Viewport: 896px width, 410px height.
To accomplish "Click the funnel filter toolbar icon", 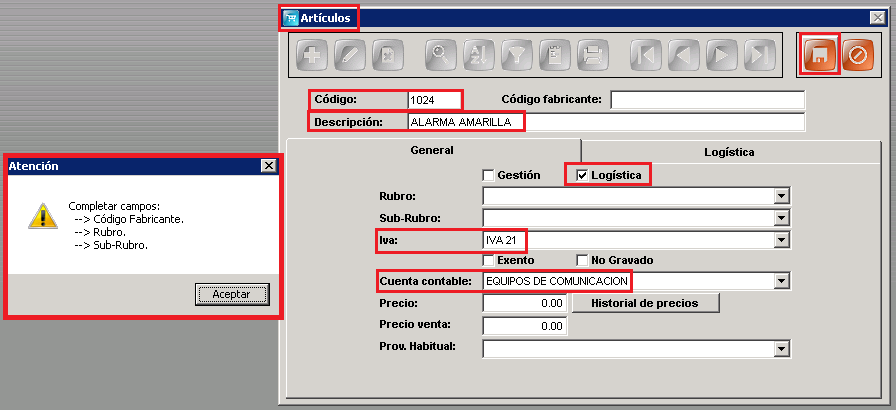I will [517, 55].
